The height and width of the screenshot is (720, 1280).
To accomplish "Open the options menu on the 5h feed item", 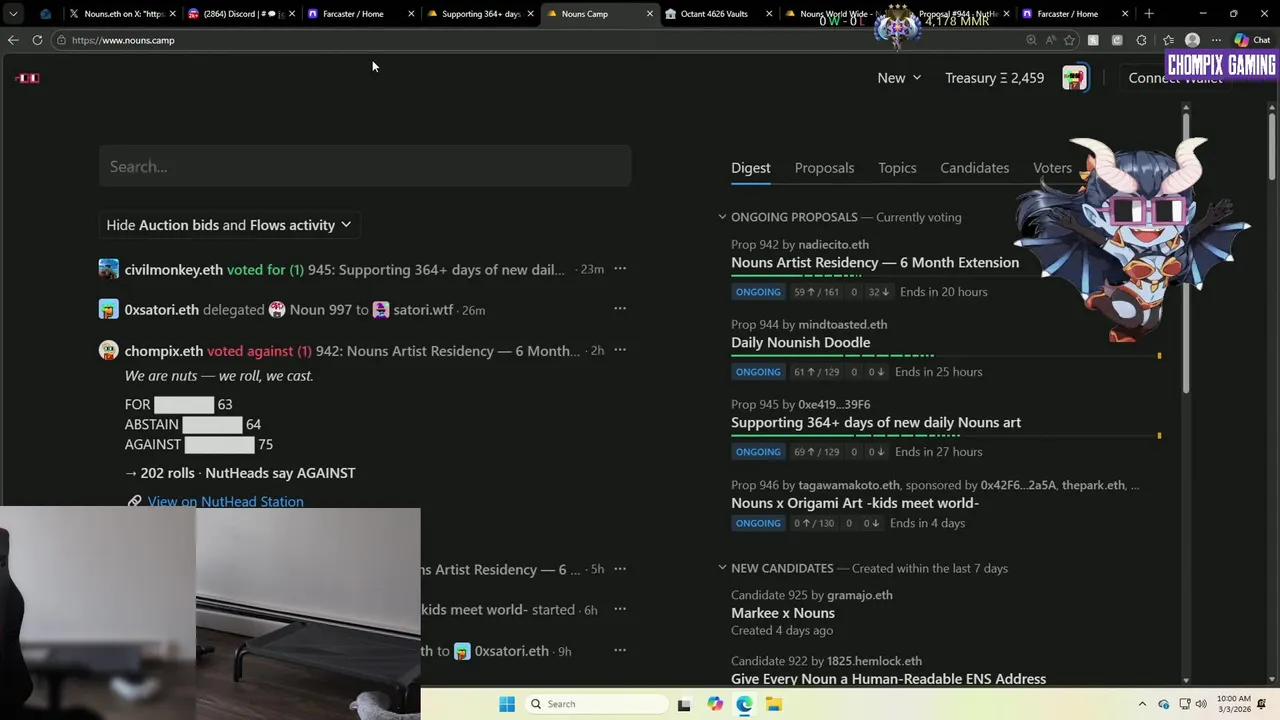I will (x=620, y=569).
